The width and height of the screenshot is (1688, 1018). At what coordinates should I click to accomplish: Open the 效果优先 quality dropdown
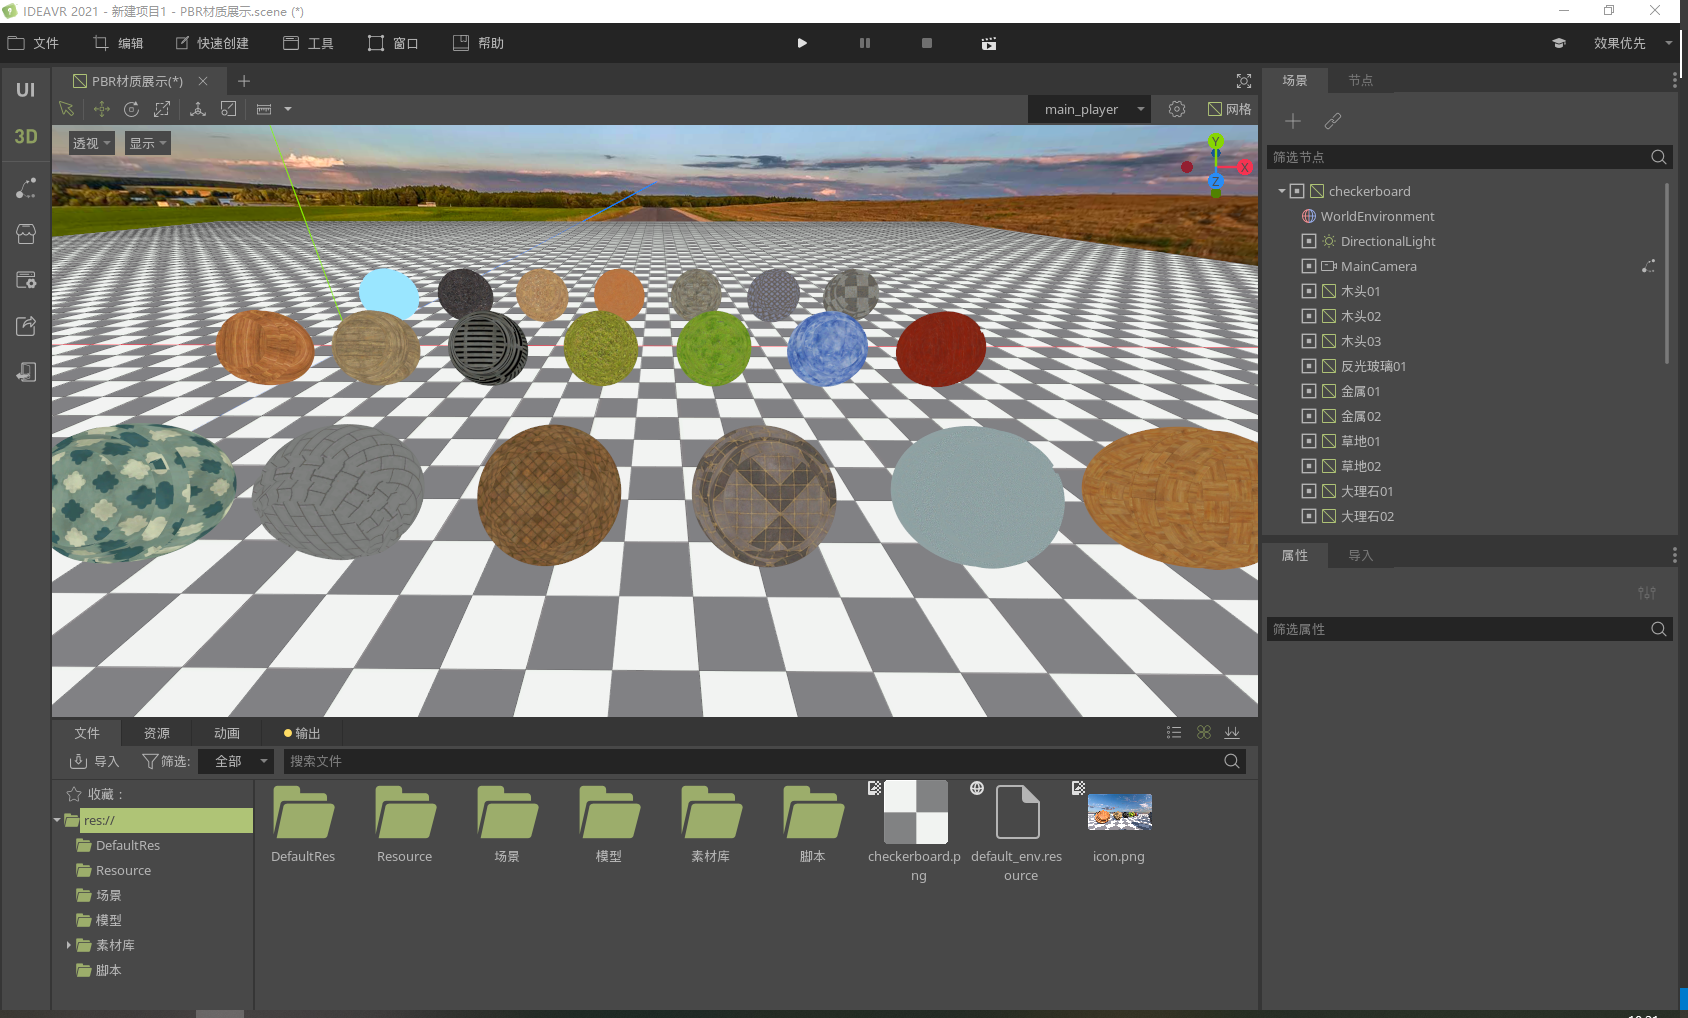coord(1632,43)
